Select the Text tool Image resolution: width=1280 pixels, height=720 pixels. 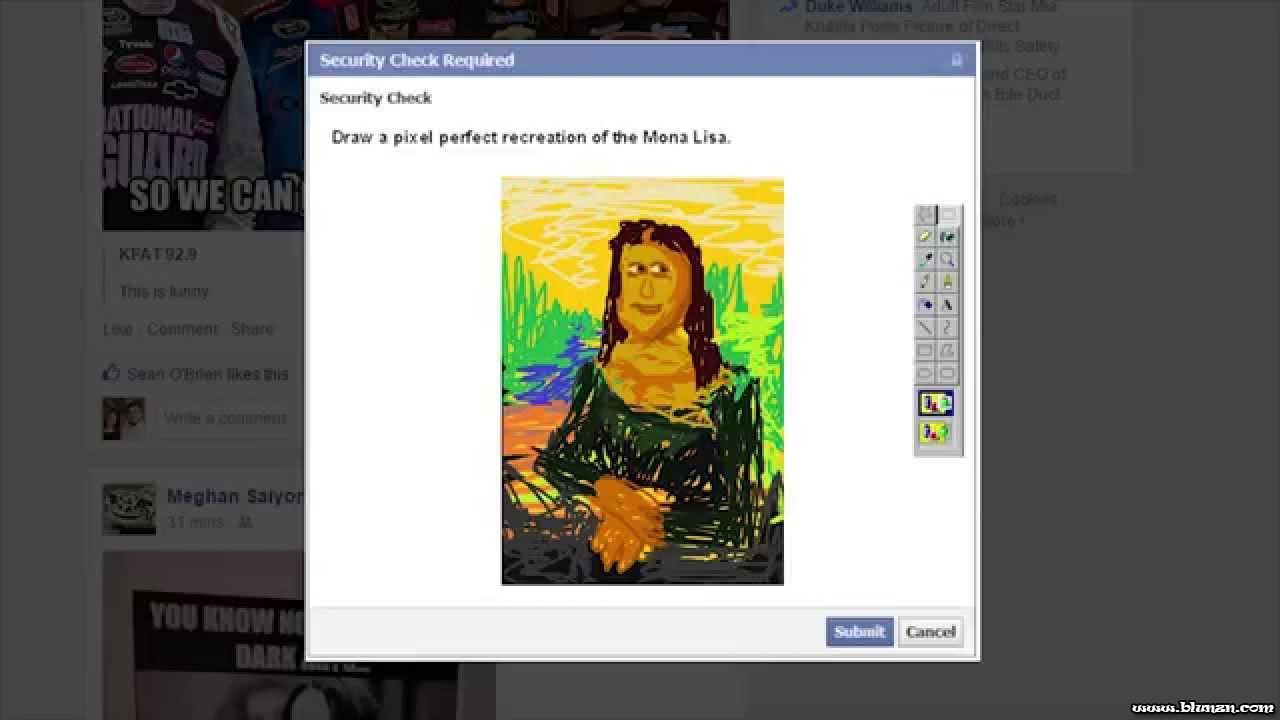(x=948, y=305)
